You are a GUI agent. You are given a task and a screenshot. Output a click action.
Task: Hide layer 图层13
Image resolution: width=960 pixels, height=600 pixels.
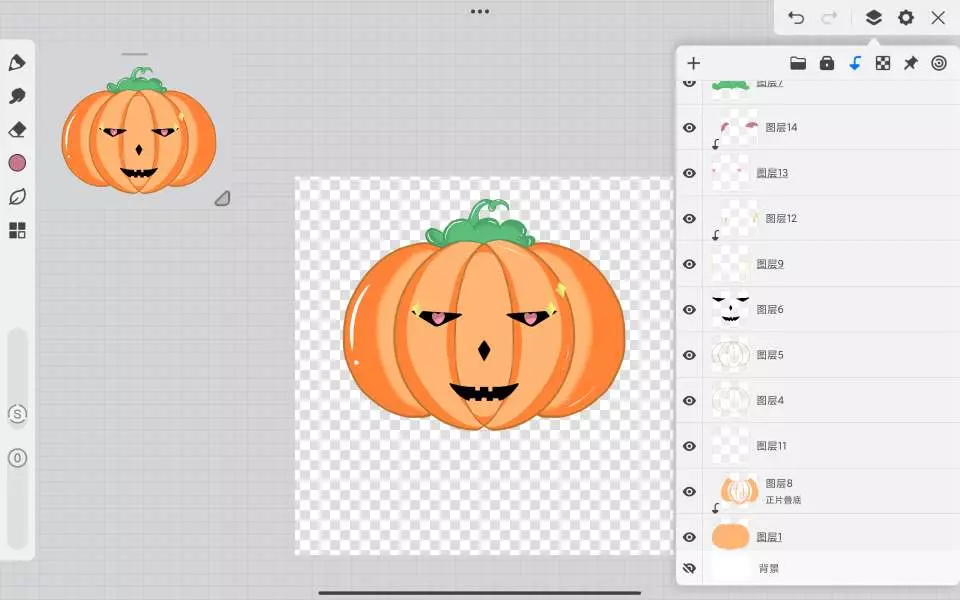[x=689, y=173]
